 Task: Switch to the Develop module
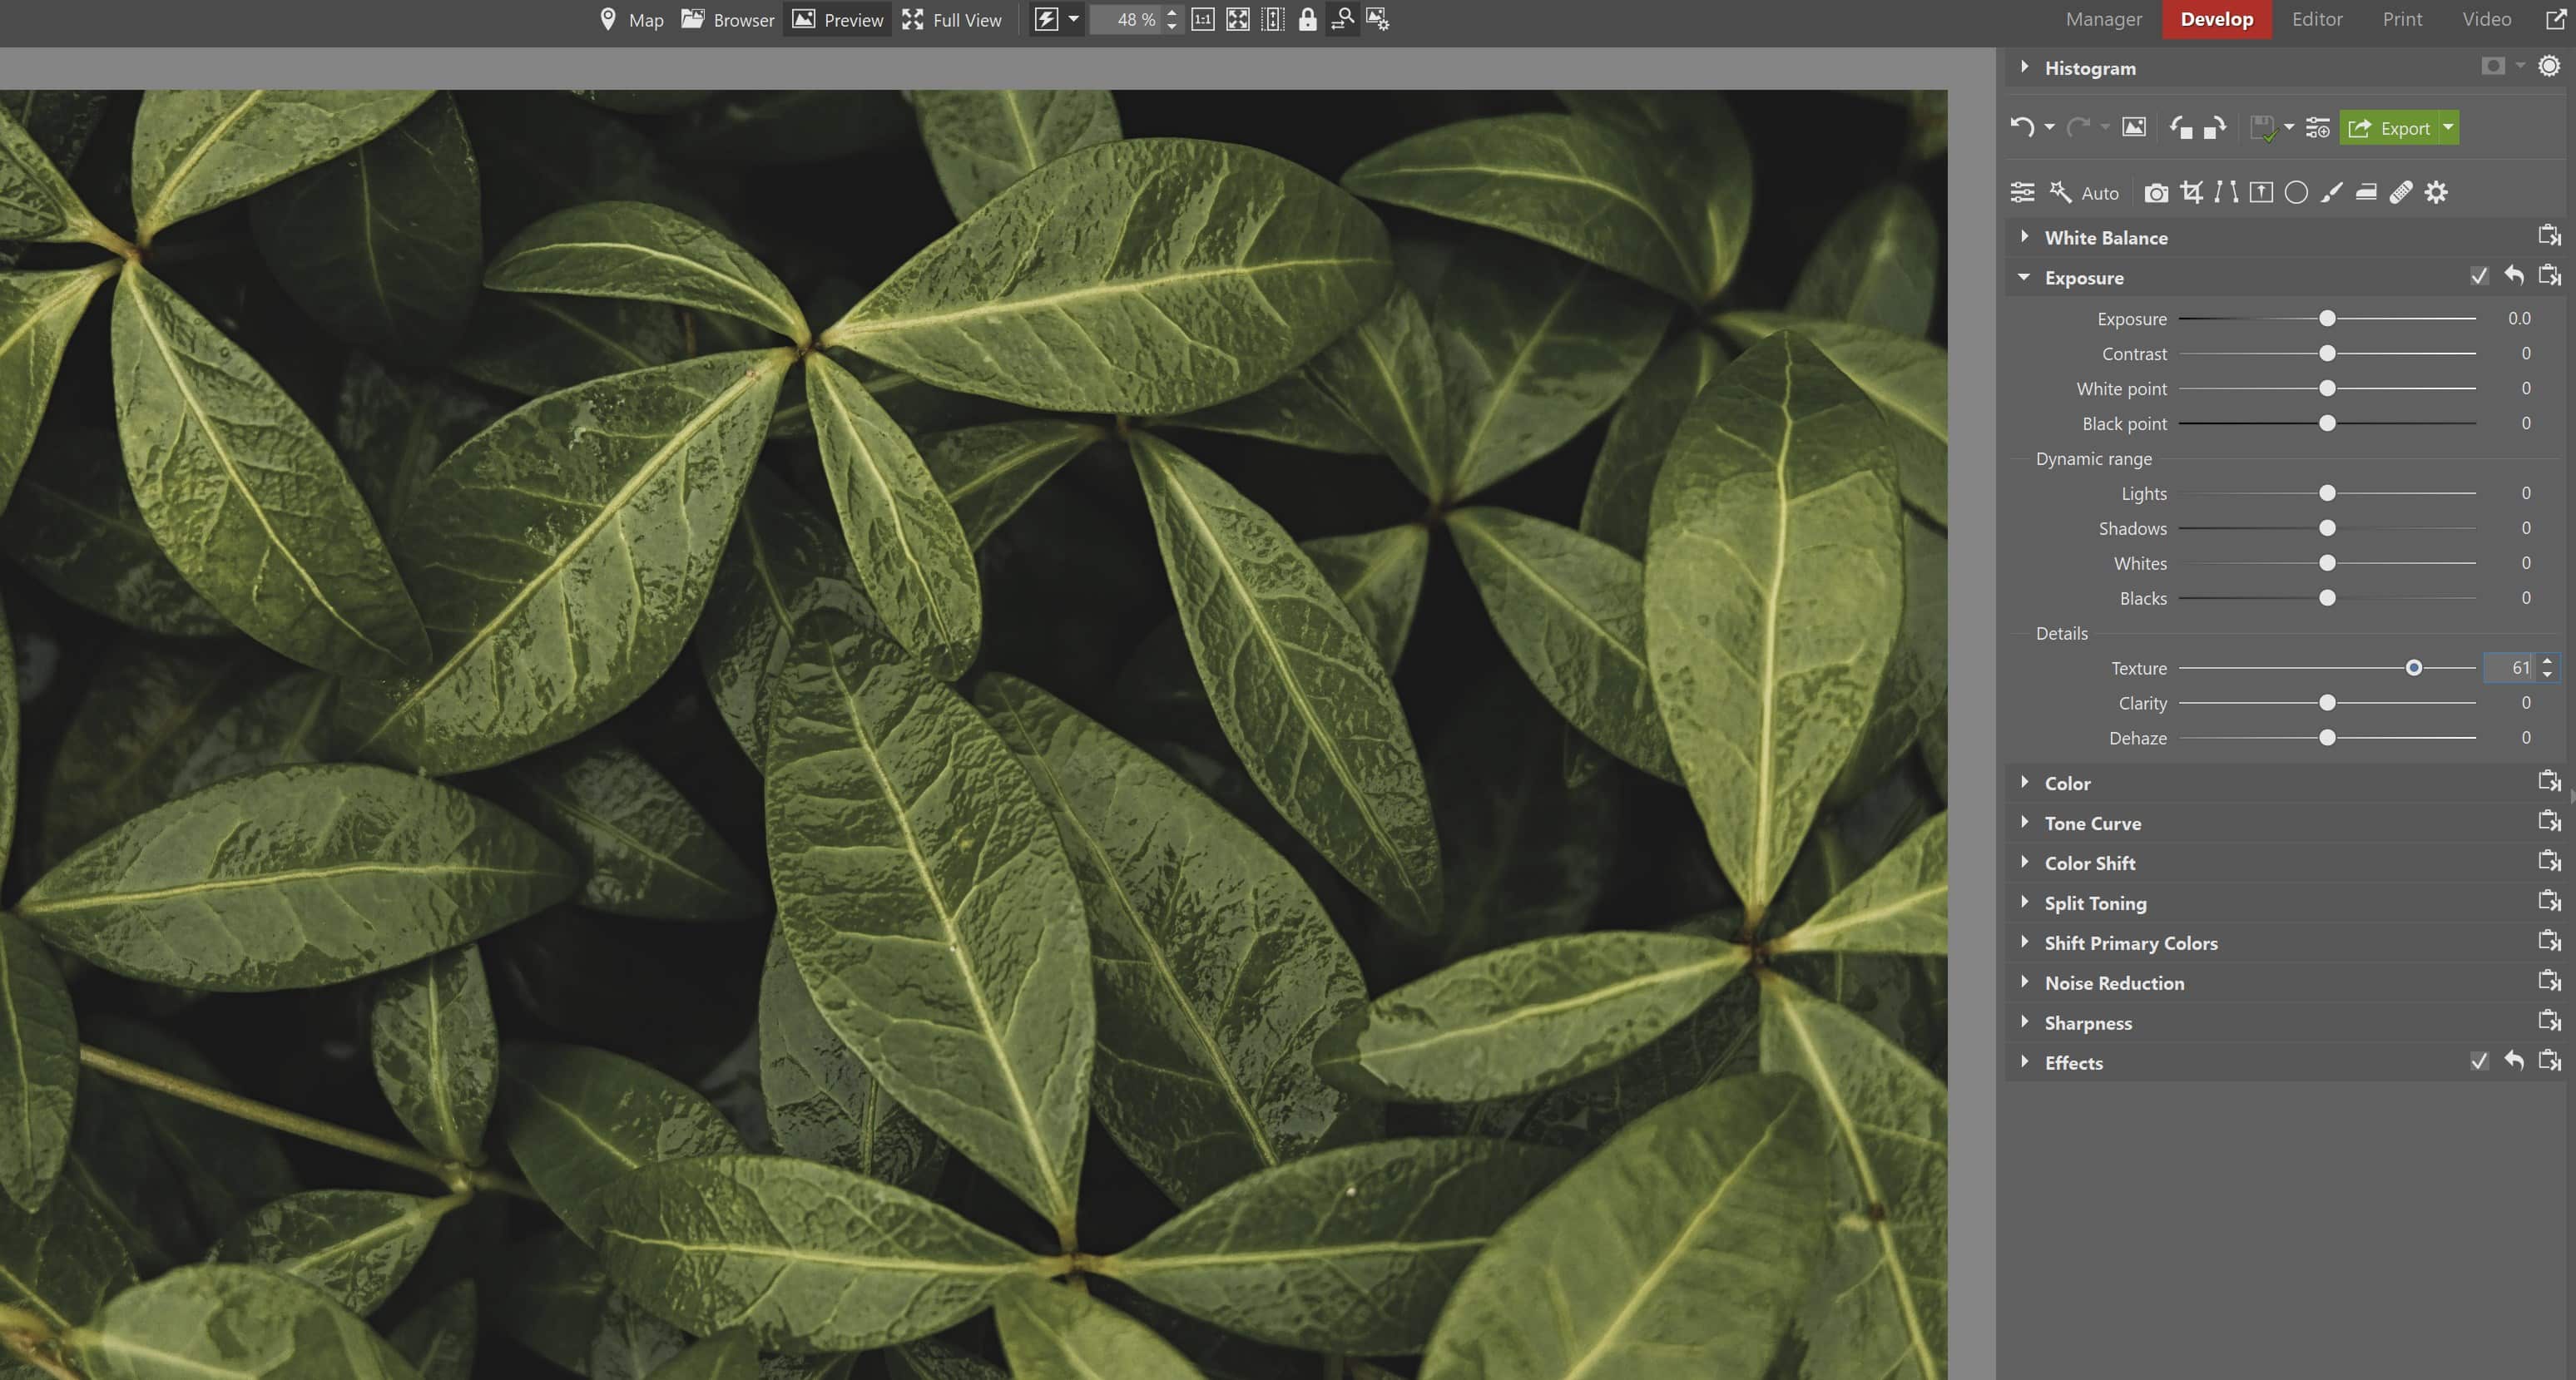pos(2216,19)
